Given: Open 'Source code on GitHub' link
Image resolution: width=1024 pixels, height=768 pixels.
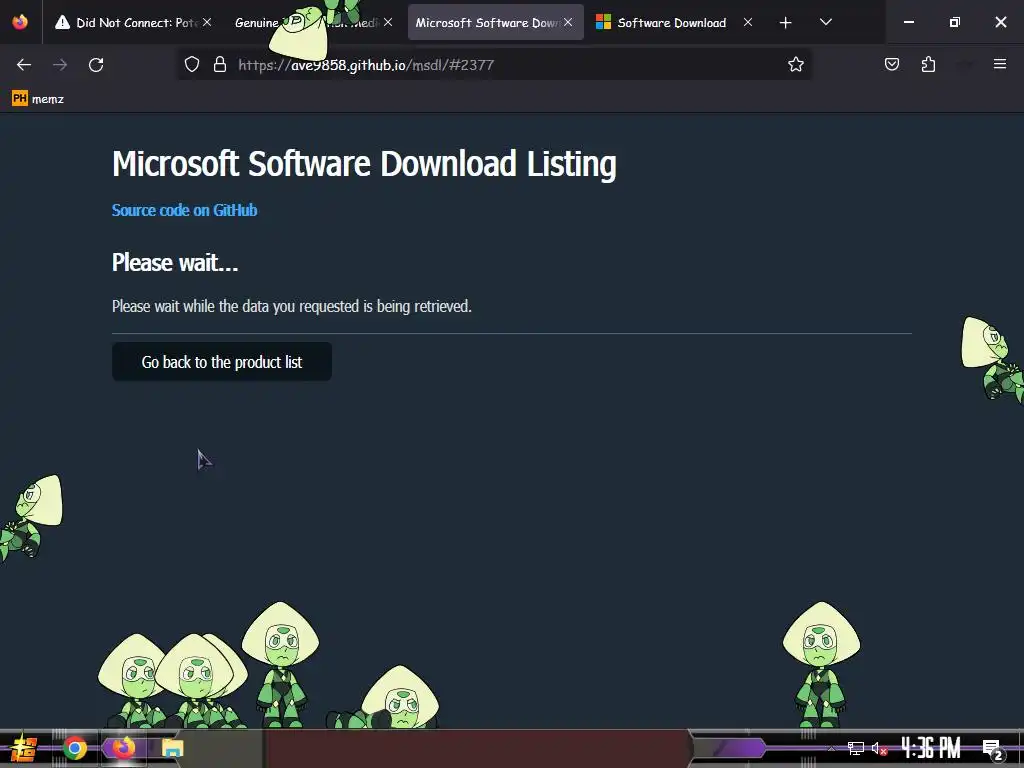Looking at the screenshot, I should tap(184, 210).
